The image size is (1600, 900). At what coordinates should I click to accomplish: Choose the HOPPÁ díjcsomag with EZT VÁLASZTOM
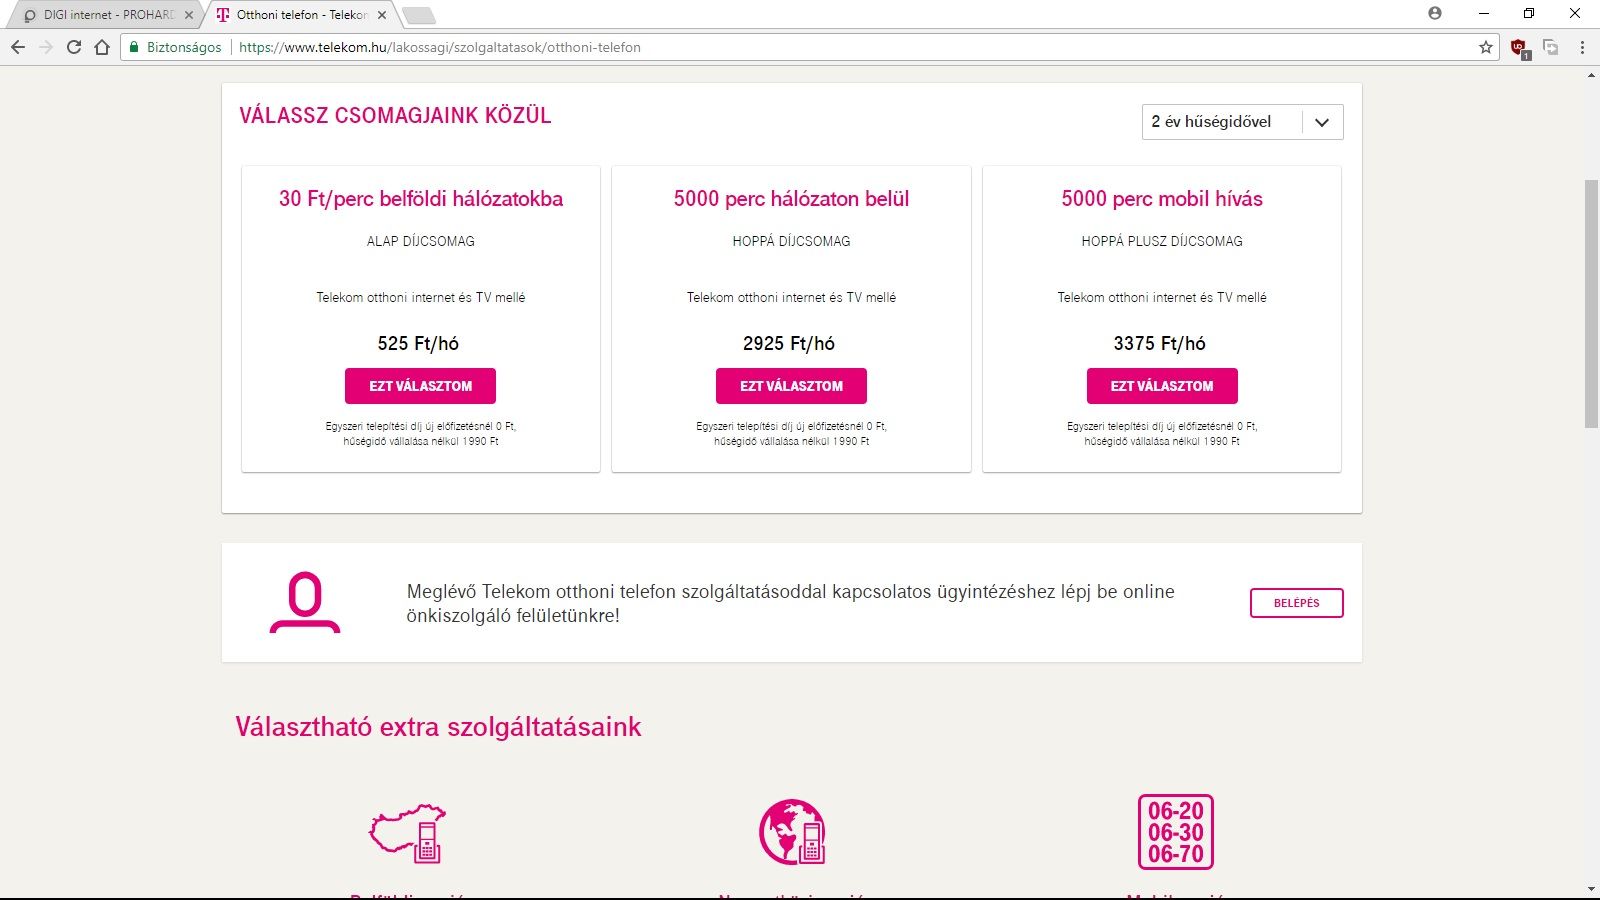791,386
